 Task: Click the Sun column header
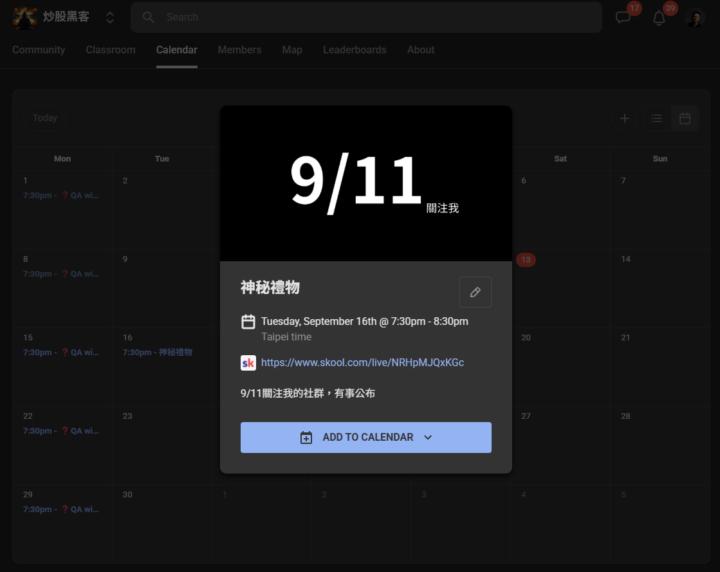[660, 158]
